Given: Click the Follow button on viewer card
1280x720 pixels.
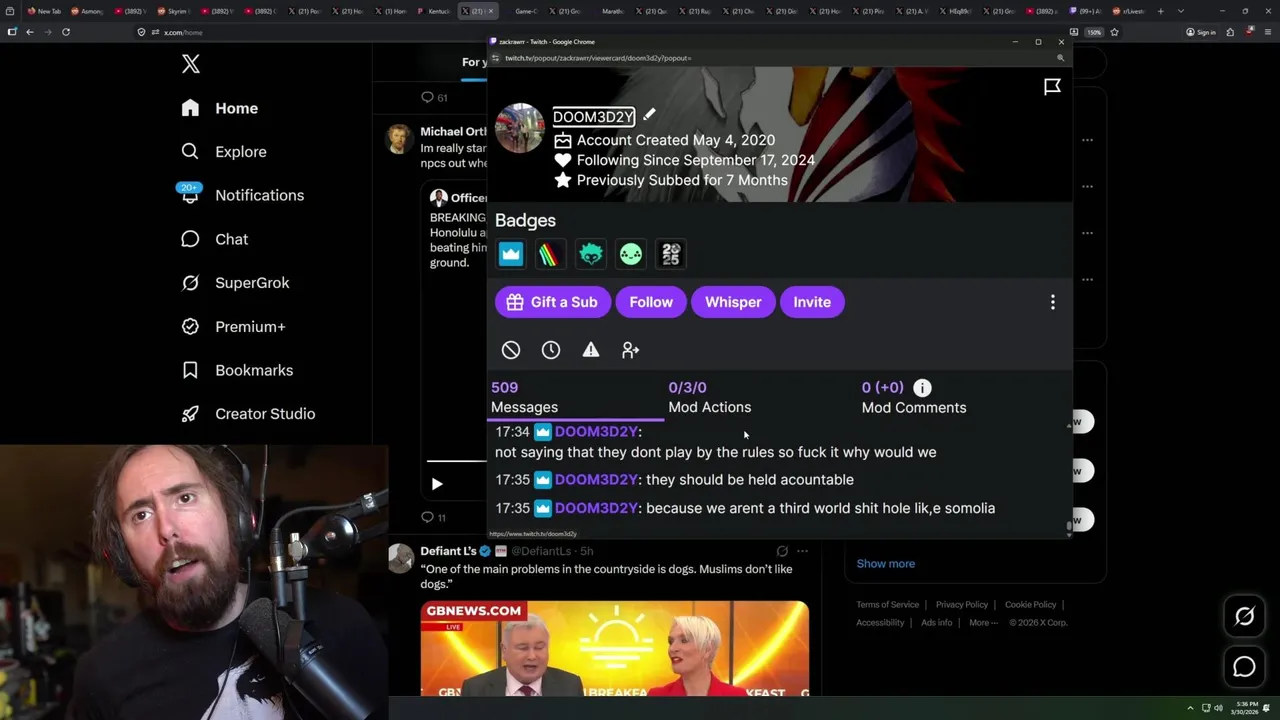Looking at the screenshot, I should coord(651,302).
